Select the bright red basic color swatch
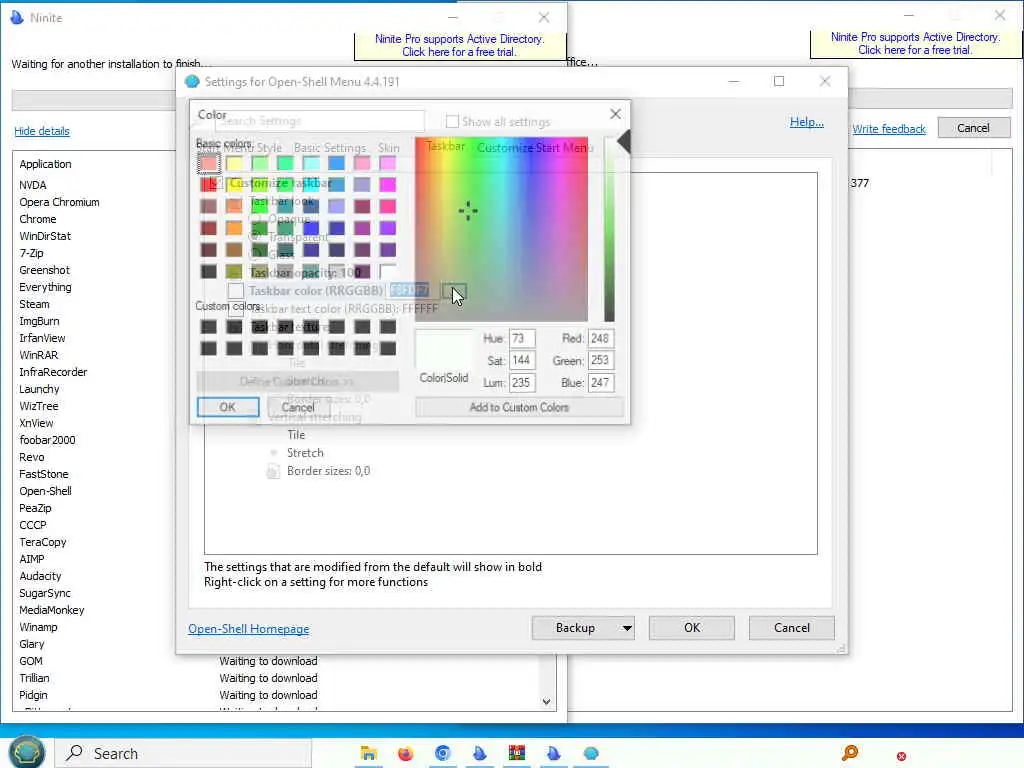Viewport: 1024px width, 768px height. pyautogui.click(x=209, y=185)
